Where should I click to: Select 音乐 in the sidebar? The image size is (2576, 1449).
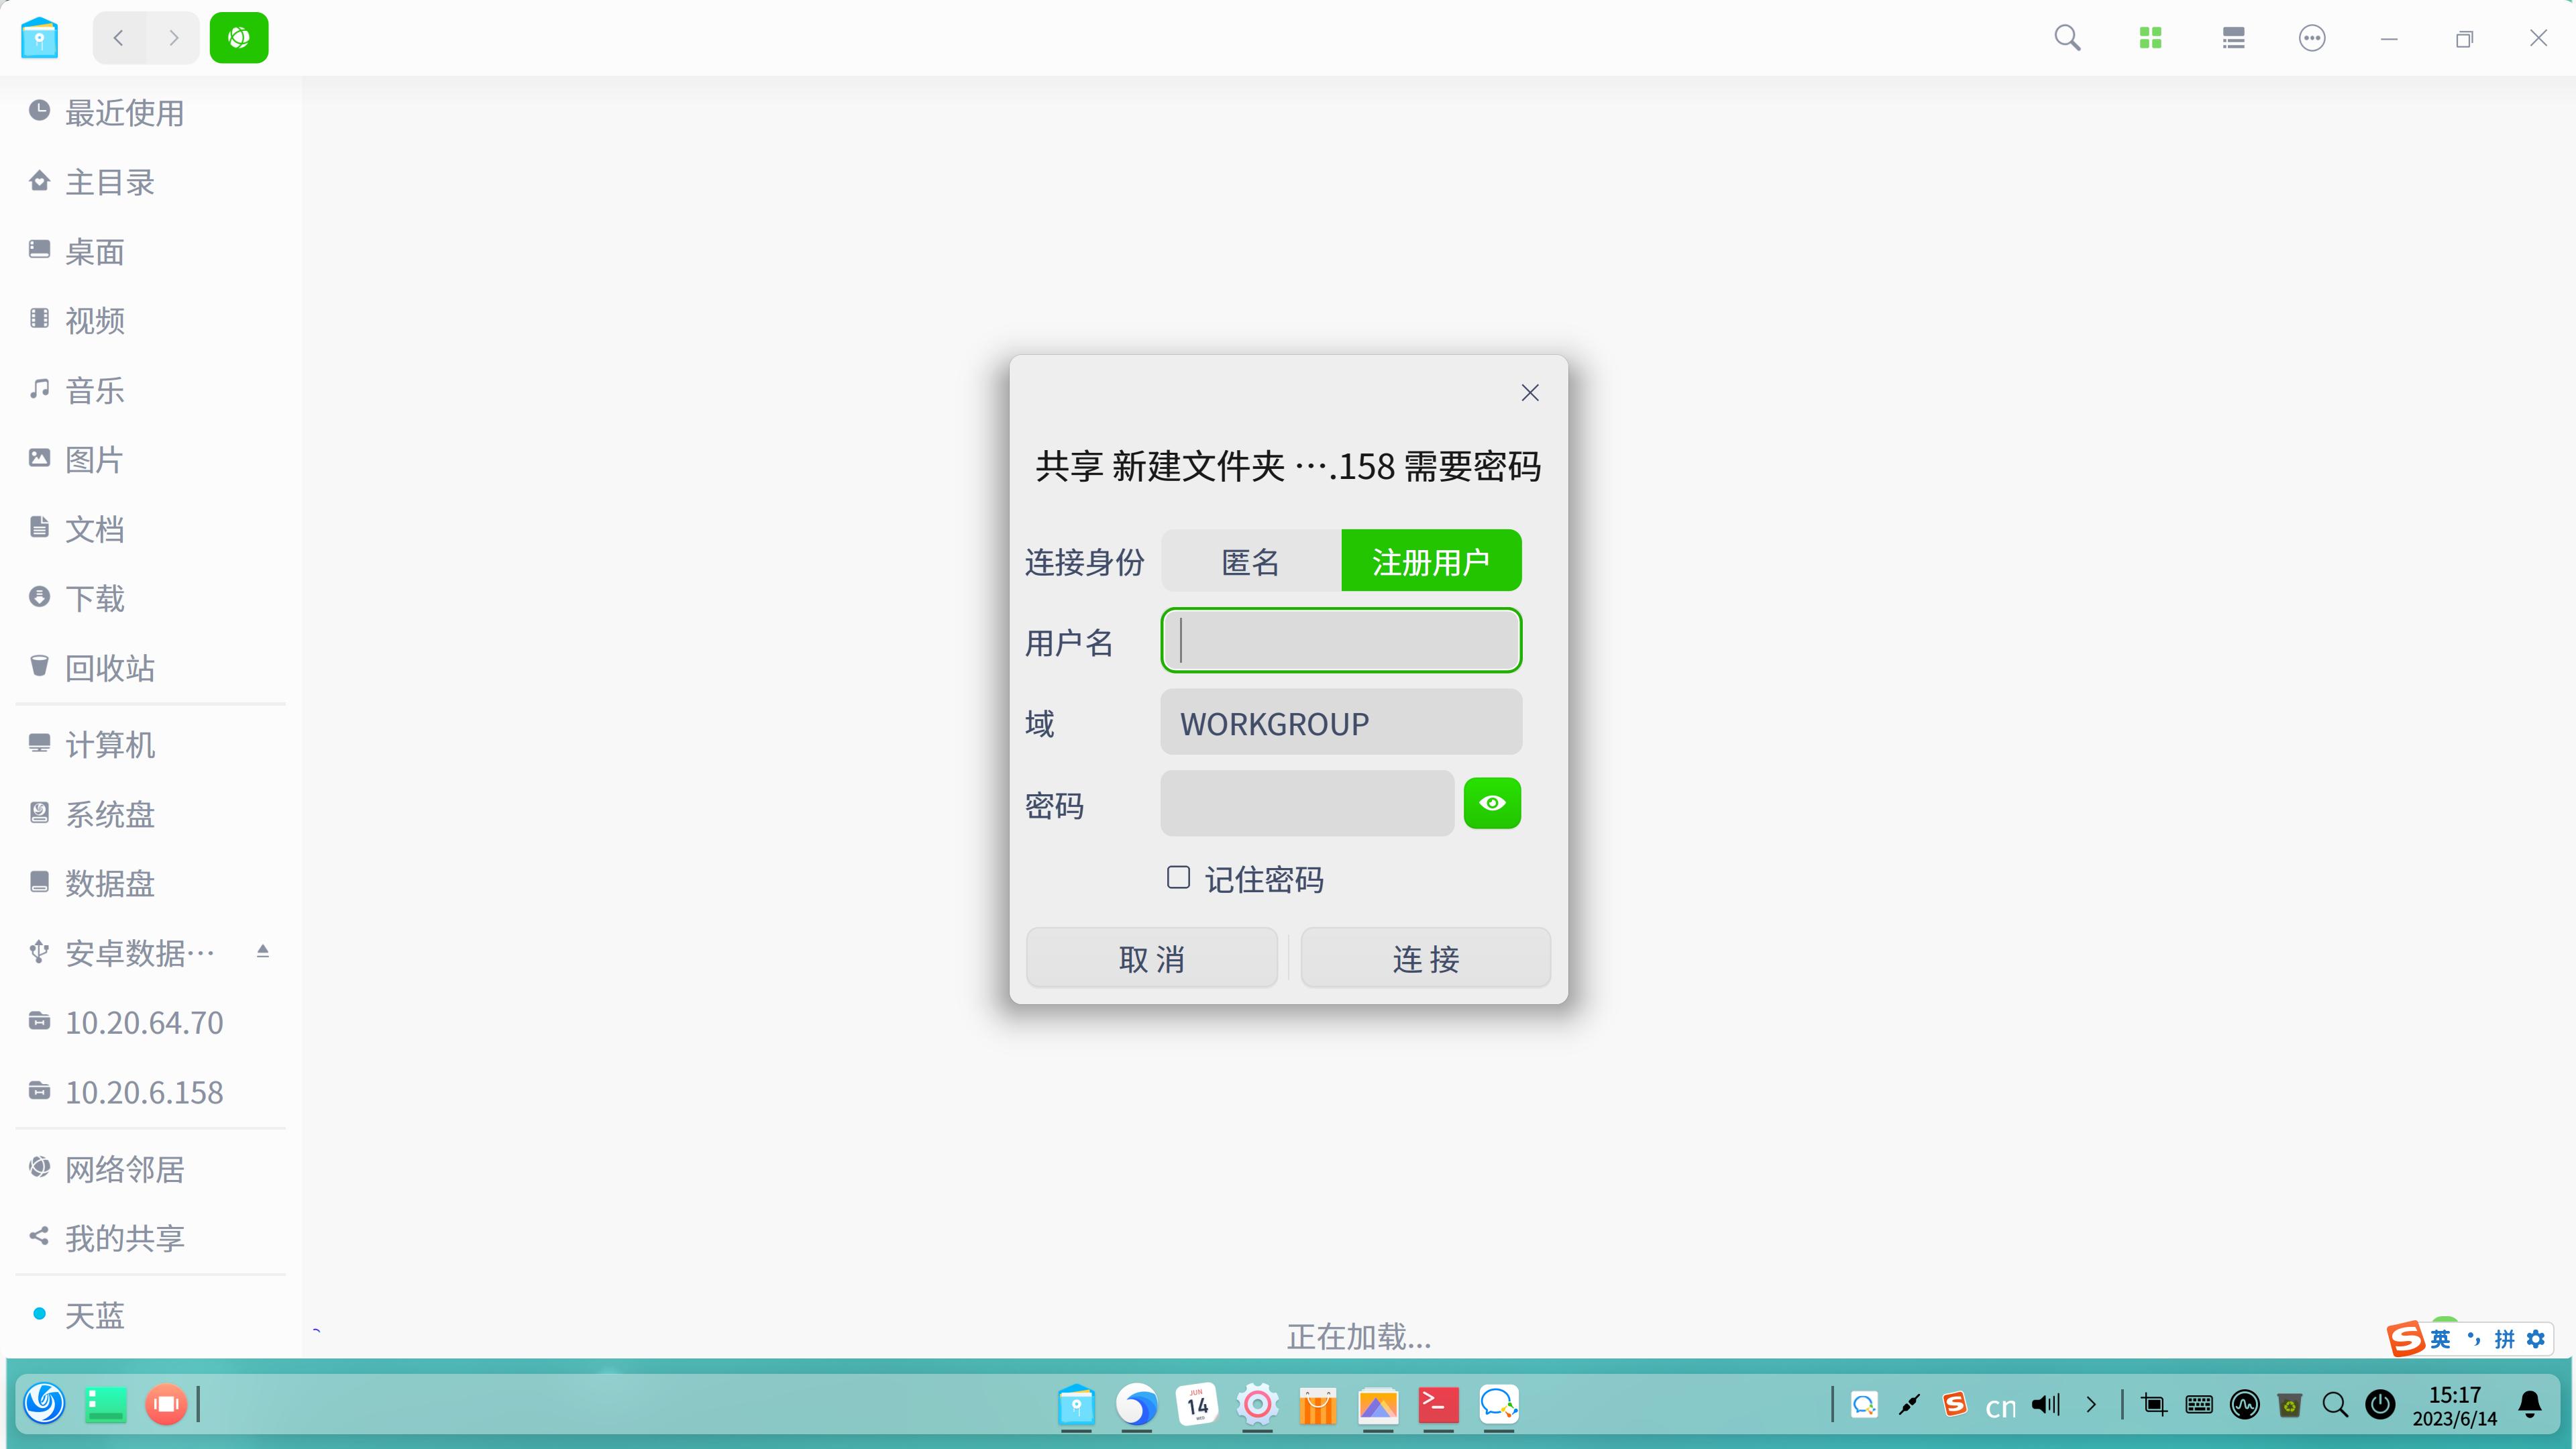151,390
